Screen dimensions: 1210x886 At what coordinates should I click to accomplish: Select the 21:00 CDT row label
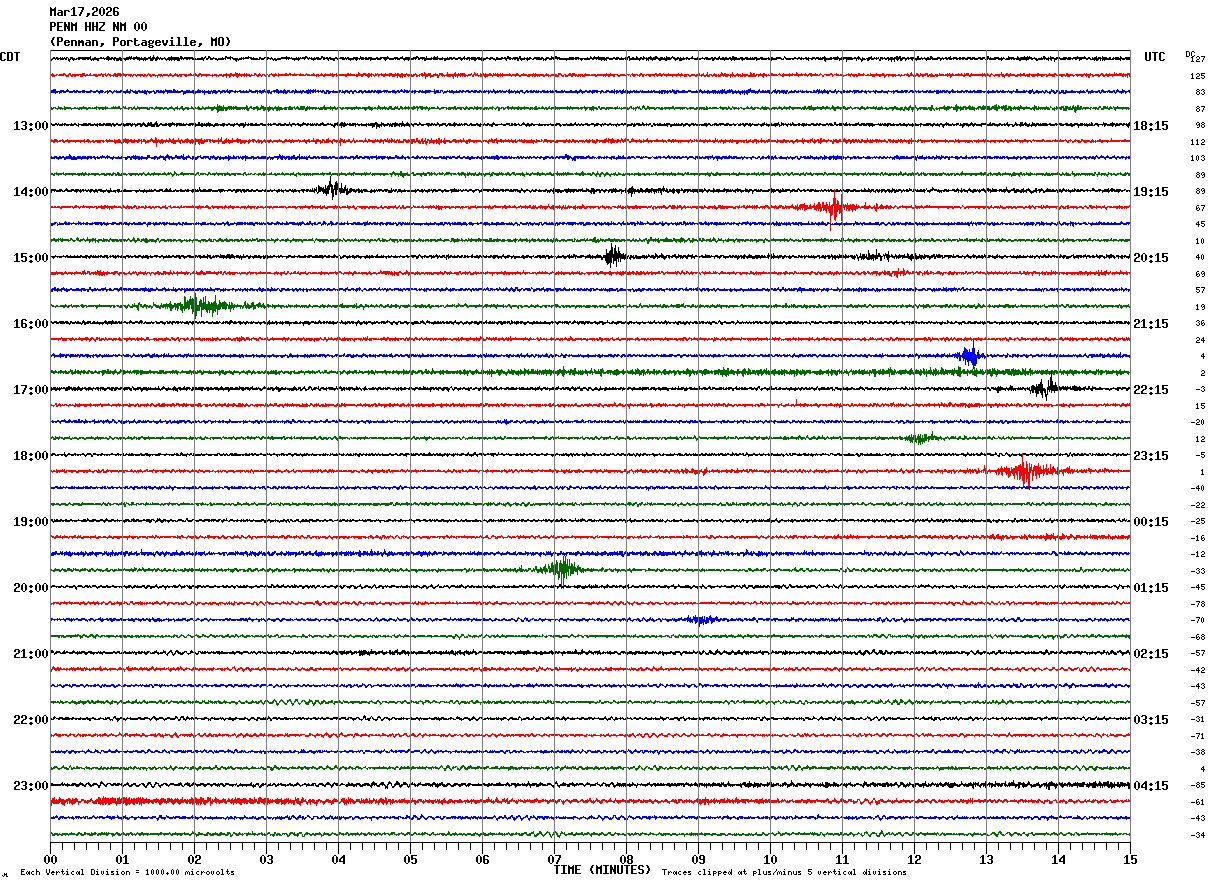pos(30,654)
